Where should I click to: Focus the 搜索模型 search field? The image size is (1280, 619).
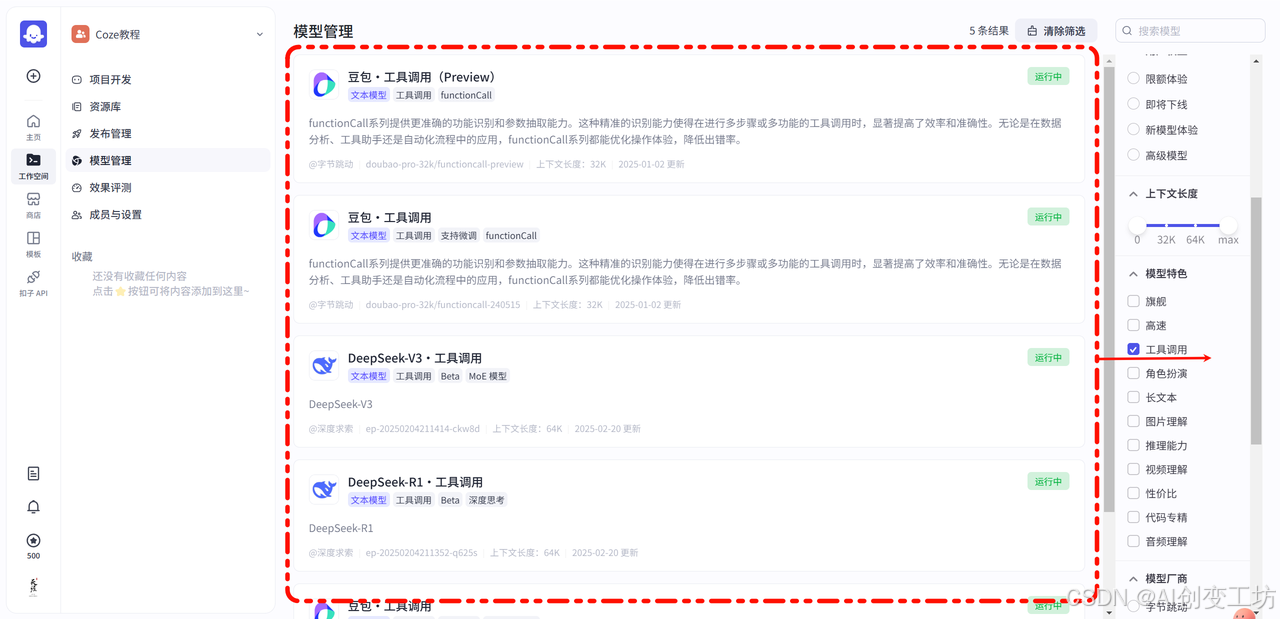[x=1190, y=31]
